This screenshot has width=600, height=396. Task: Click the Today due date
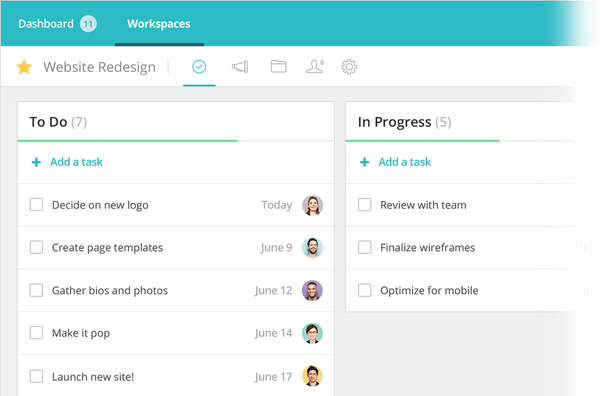(x=277, y=205)
